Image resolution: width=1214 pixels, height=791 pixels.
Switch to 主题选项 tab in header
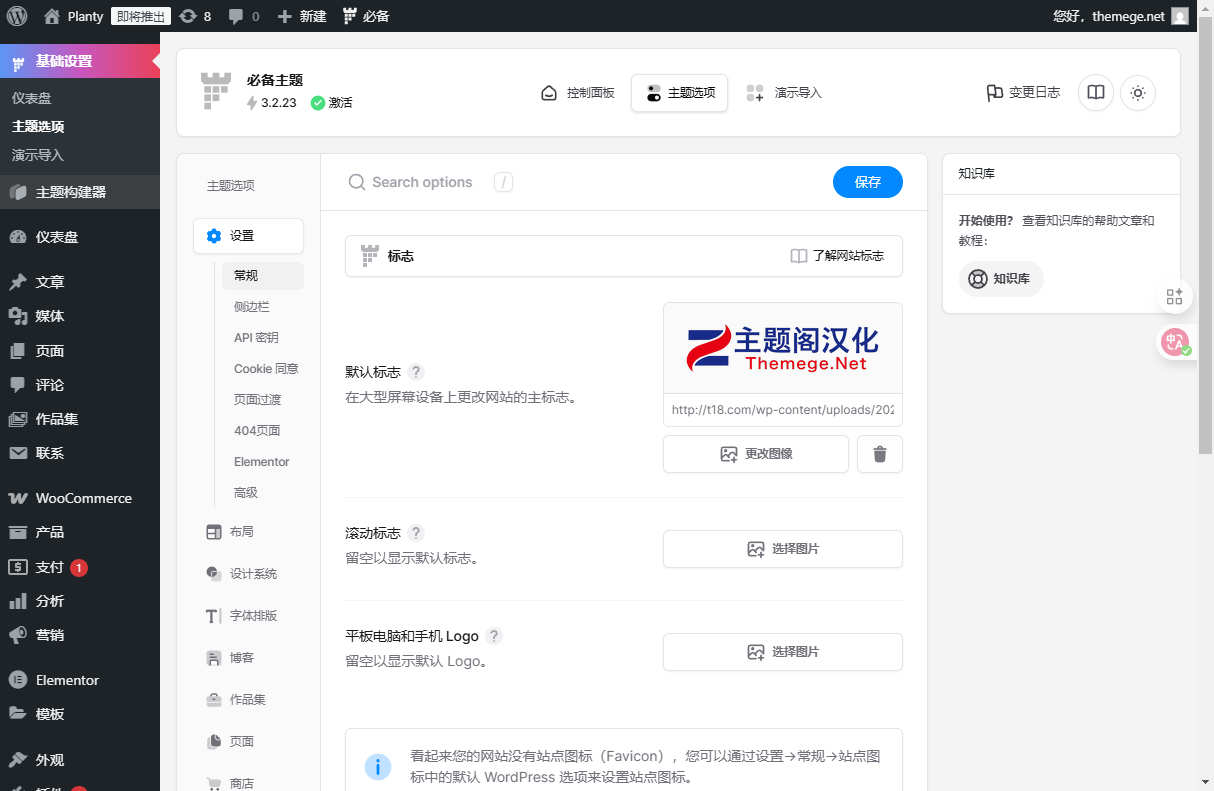(x=680, y=93)
